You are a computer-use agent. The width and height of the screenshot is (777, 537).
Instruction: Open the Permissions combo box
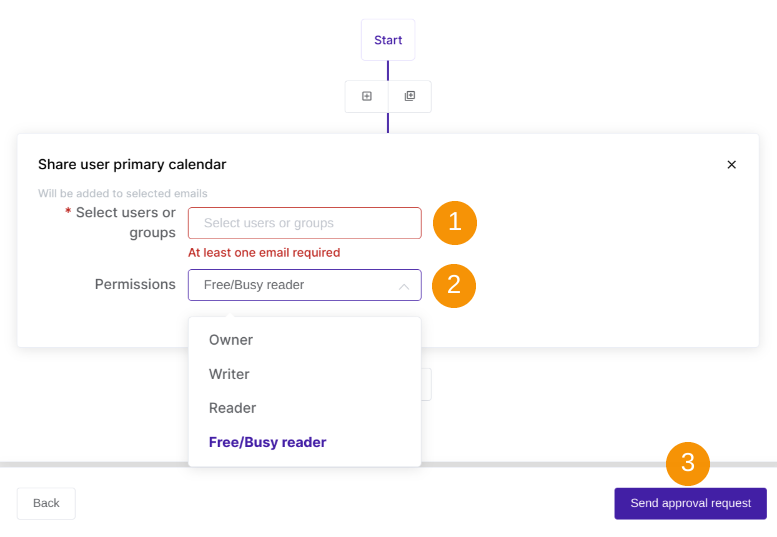[294, 285]
